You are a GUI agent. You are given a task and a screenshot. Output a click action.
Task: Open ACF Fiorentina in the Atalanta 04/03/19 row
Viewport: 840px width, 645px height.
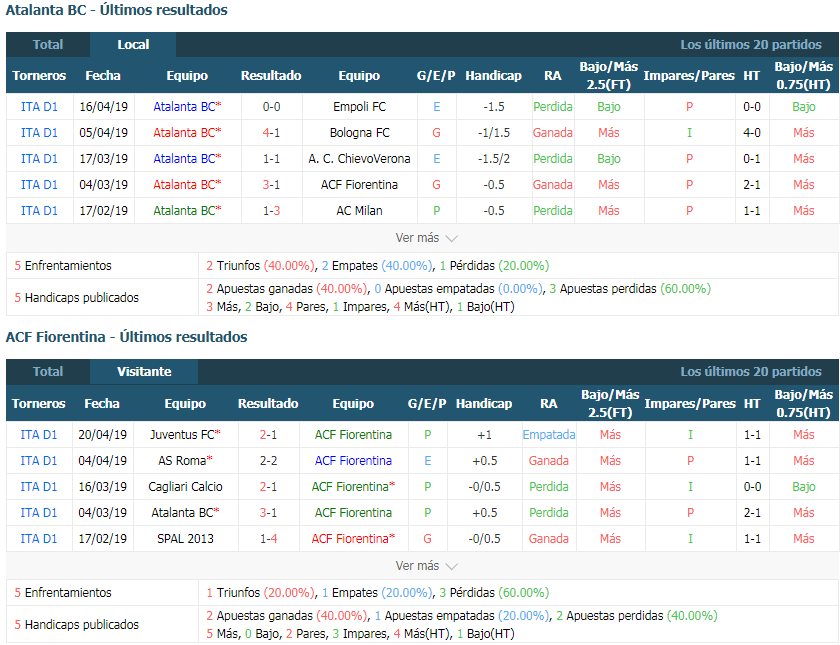pyautogui.click(x=359, y=185)
